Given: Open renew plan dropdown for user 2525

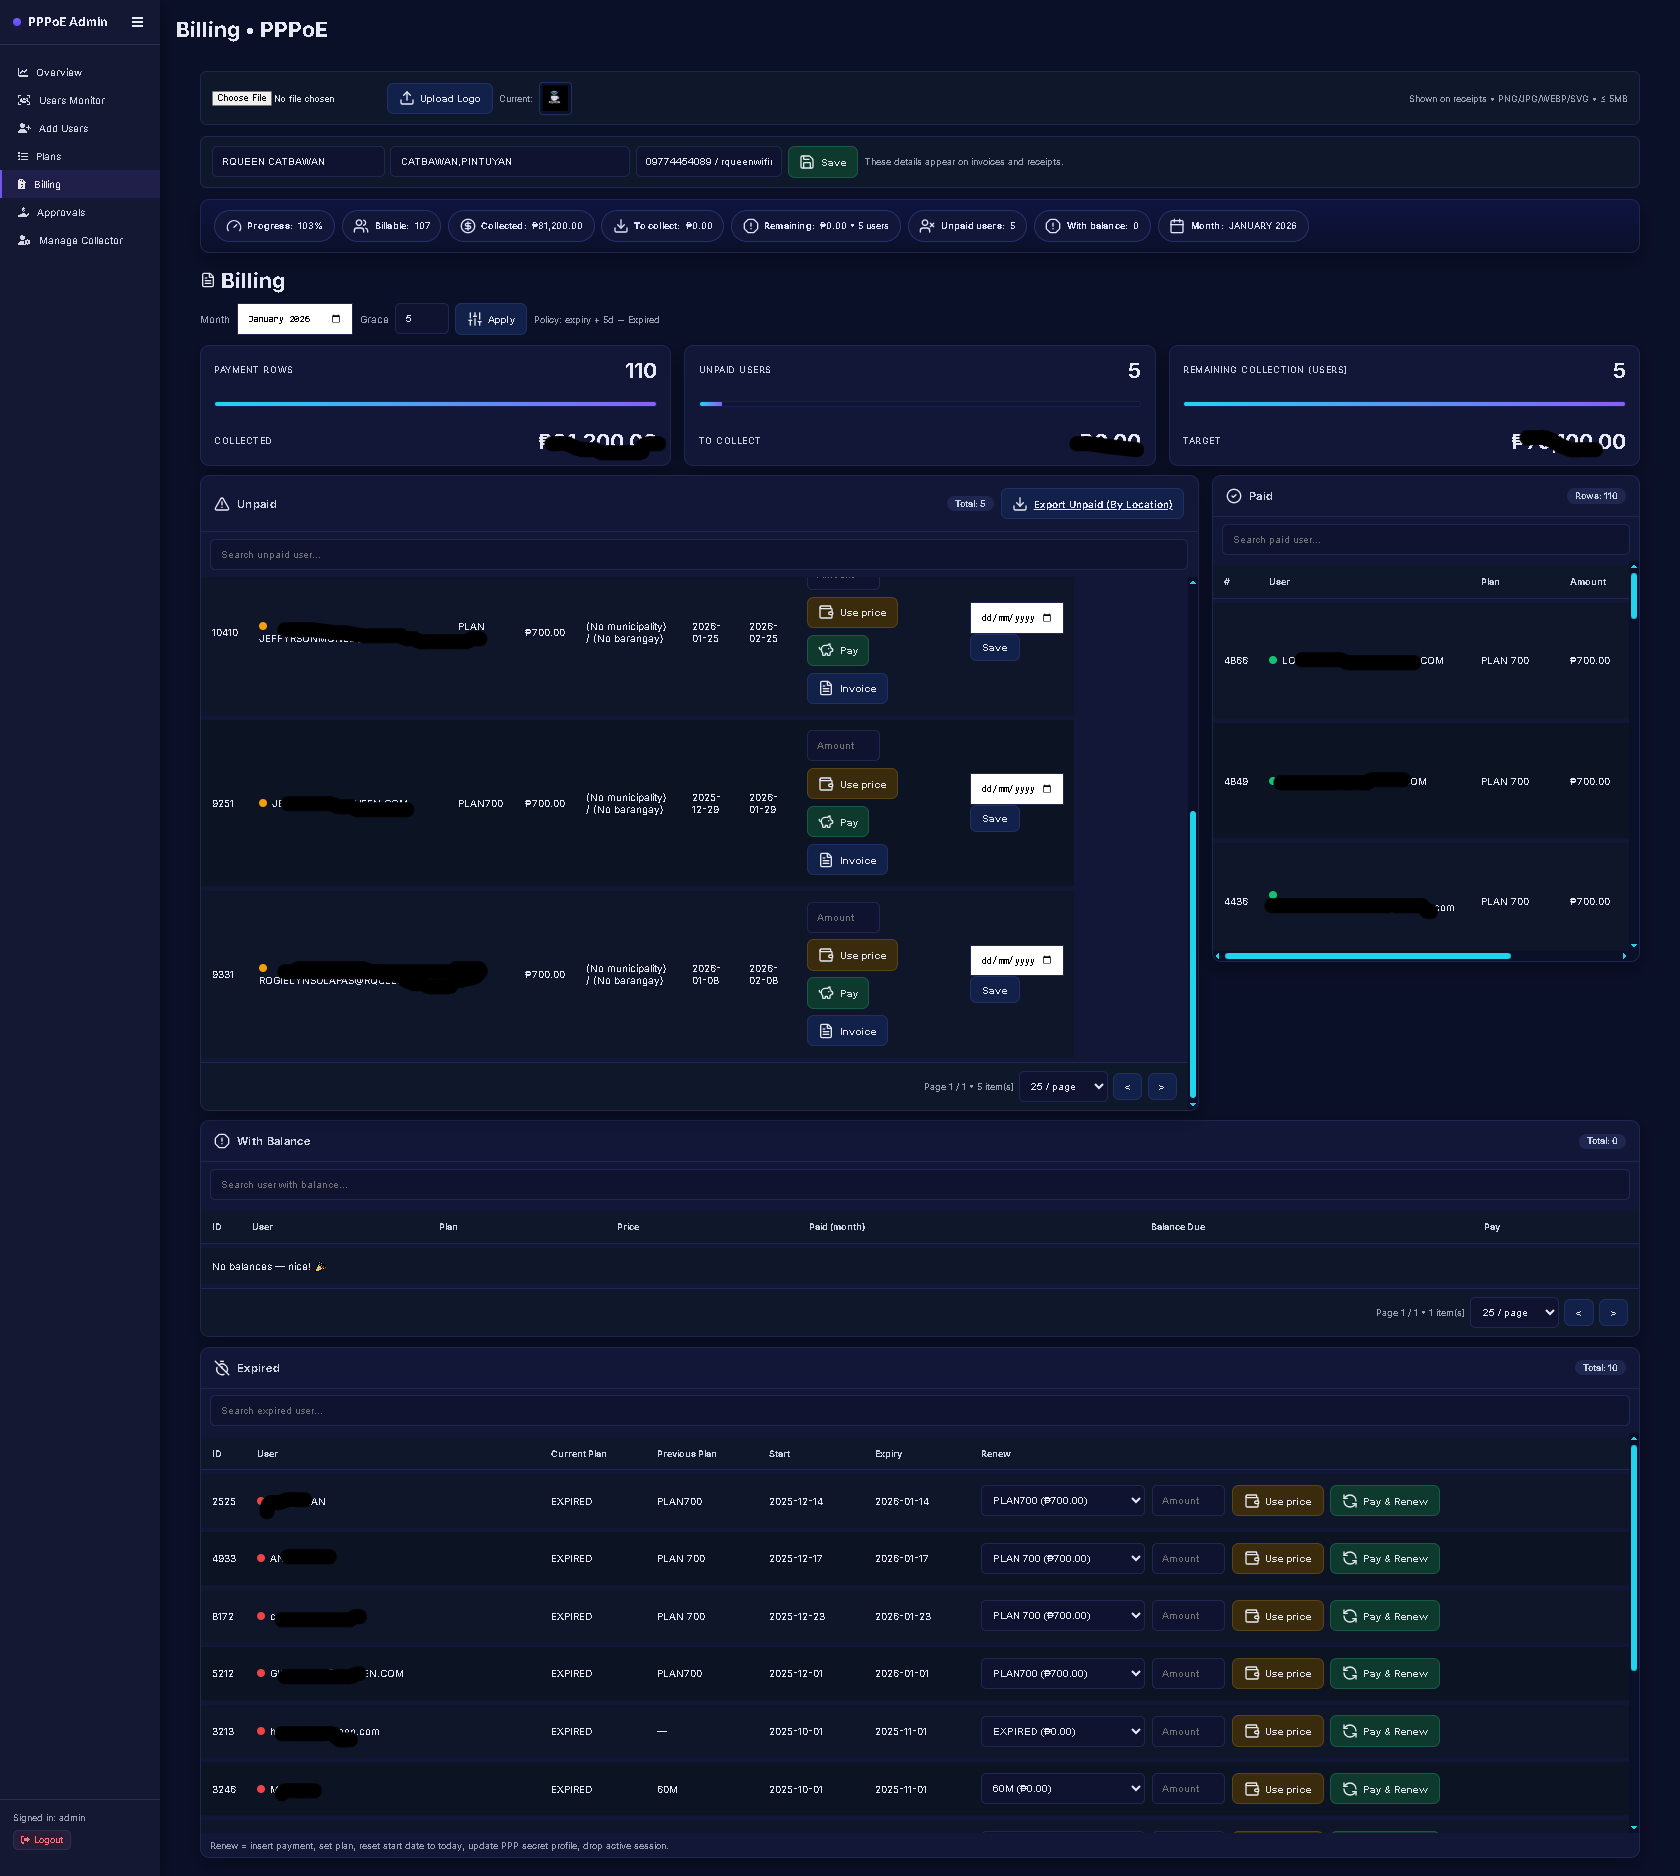Looking at the screenshot, I should [1062, 1501].
